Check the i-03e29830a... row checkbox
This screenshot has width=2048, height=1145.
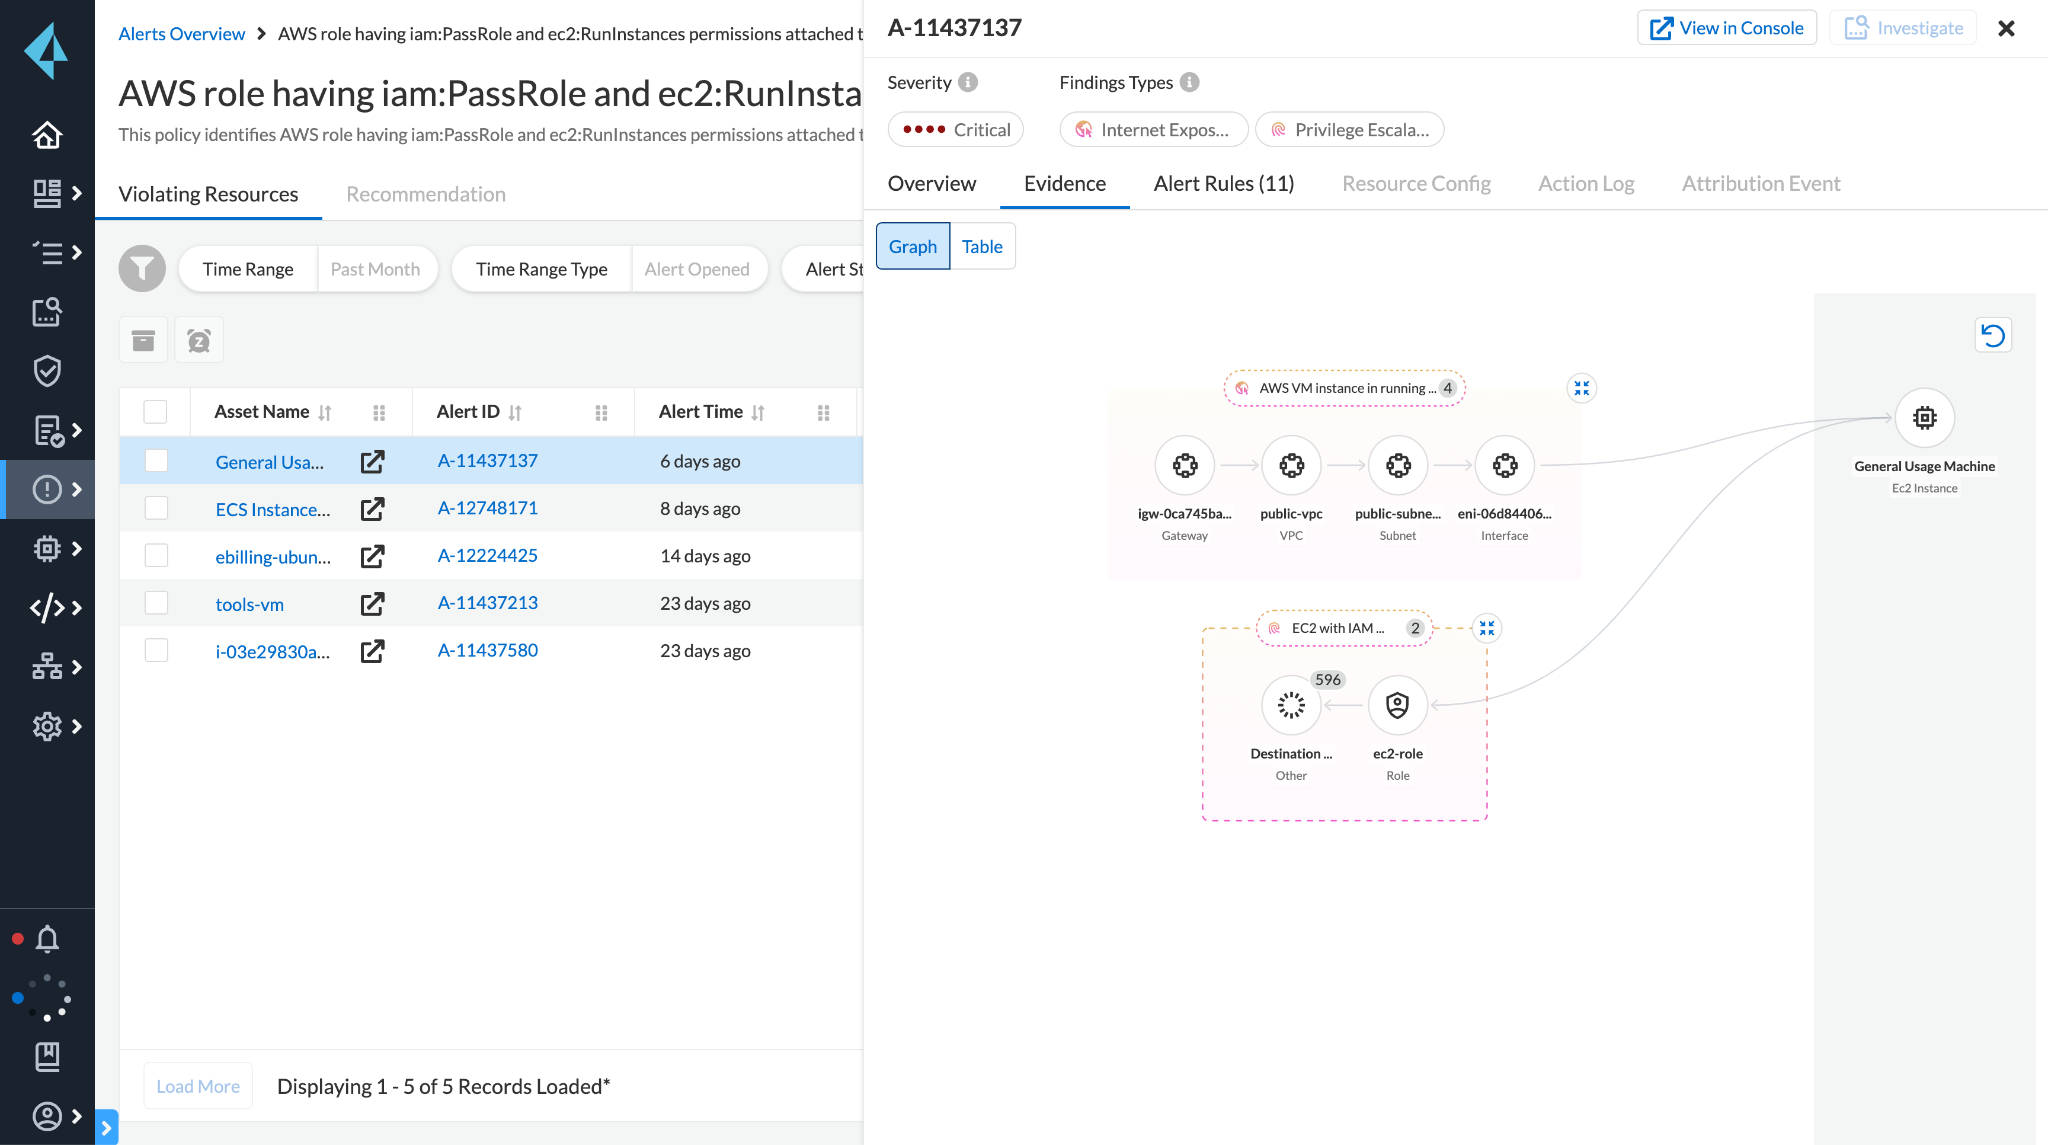[156, 650]
